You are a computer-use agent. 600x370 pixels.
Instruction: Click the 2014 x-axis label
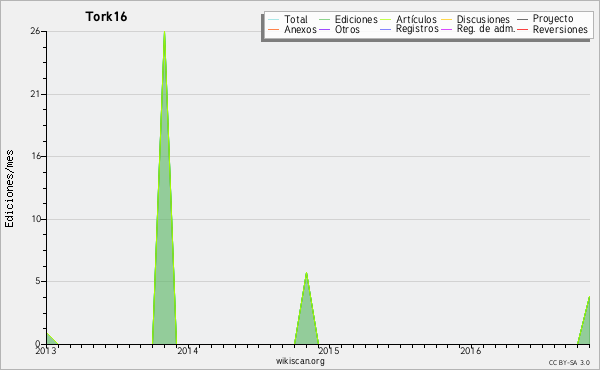coord(188,350)
